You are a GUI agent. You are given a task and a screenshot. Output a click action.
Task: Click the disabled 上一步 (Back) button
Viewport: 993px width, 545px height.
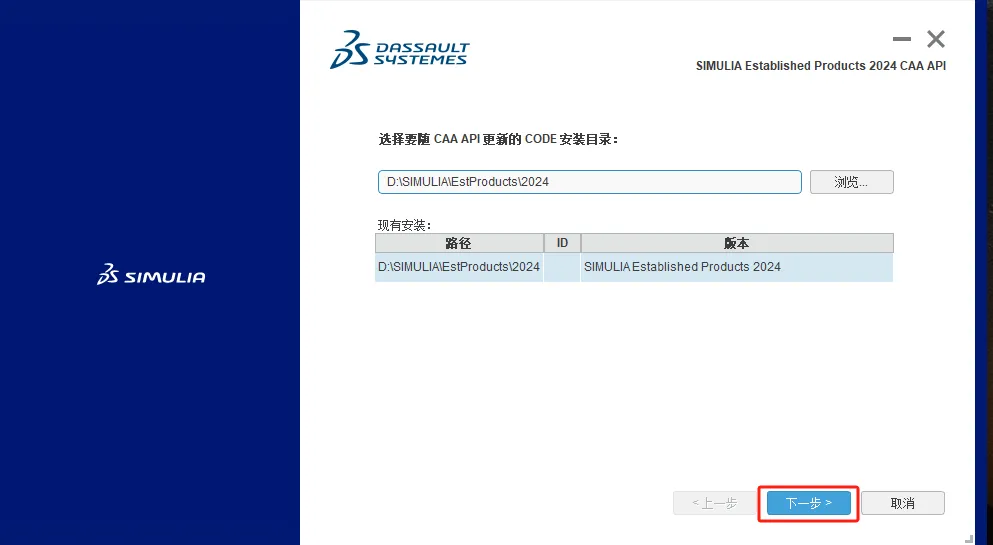pos(715,503)
